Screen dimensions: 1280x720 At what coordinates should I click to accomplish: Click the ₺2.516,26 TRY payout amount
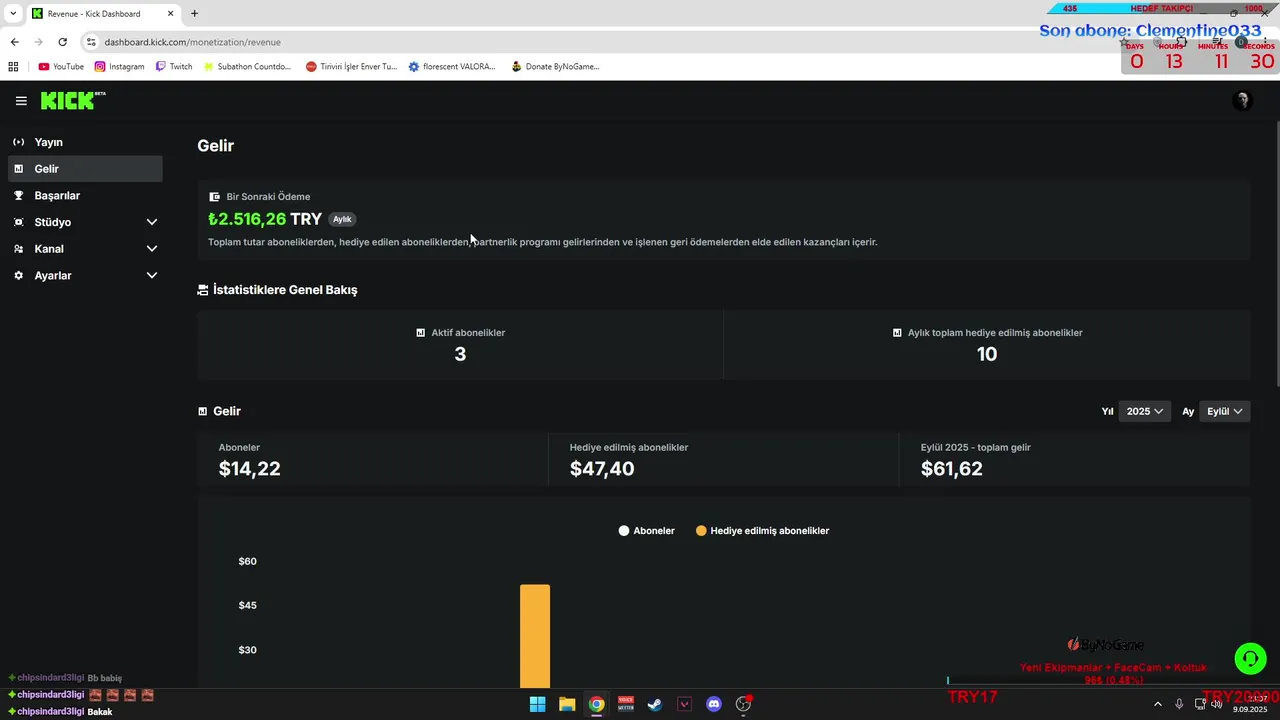(265, 219)
